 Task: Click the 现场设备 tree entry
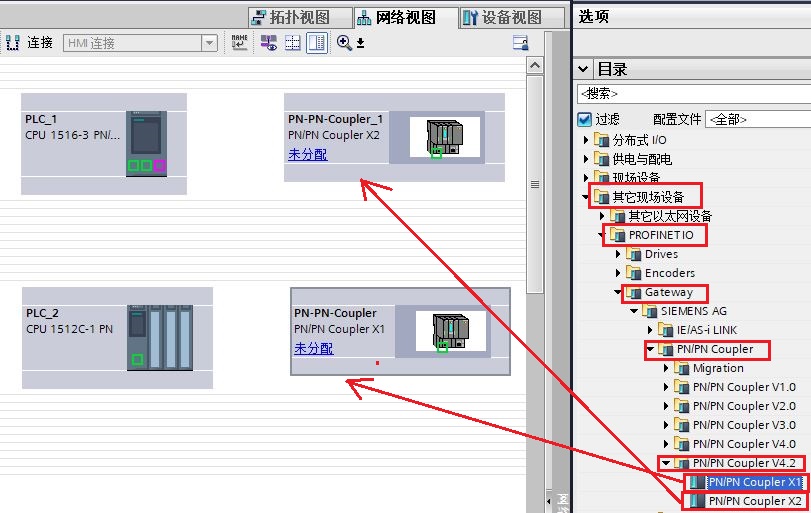pyautogui.click(x=636, y=178)
